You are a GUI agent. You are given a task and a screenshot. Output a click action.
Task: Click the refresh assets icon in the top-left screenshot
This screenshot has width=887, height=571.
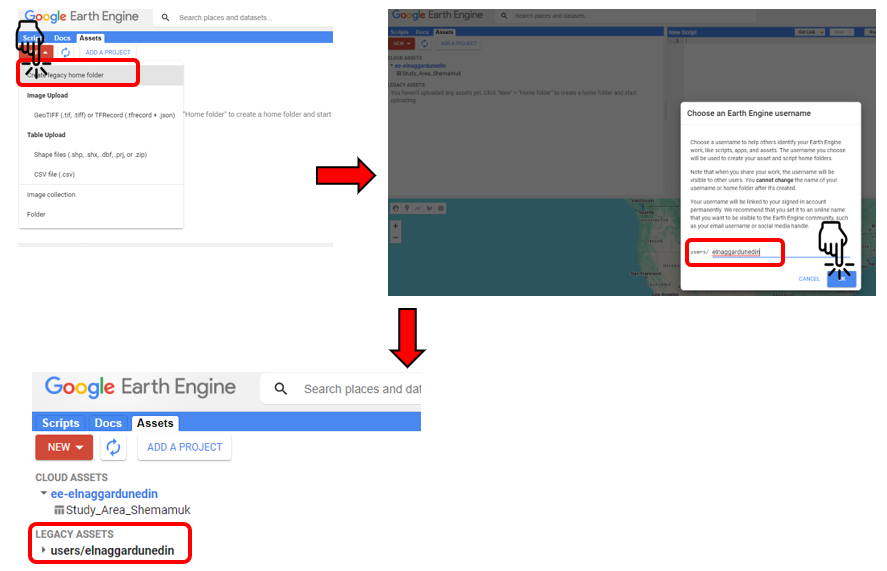[x=66, y=52]
